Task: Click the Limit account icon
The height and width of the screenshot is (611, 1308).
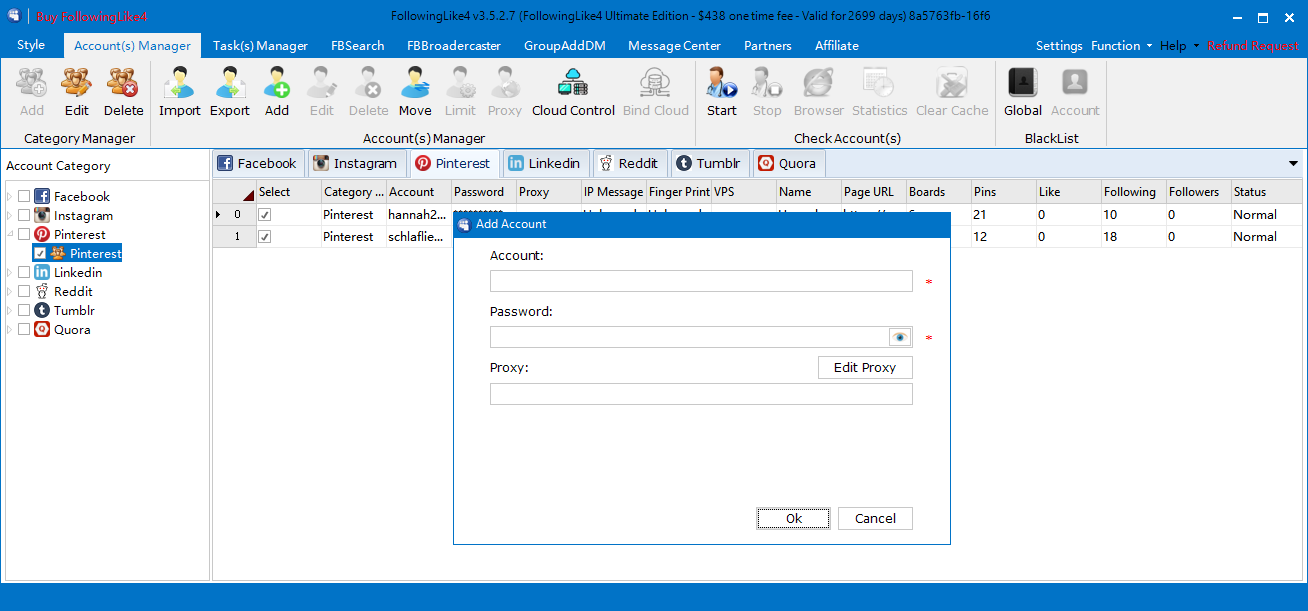Action: tap(460, 92)
